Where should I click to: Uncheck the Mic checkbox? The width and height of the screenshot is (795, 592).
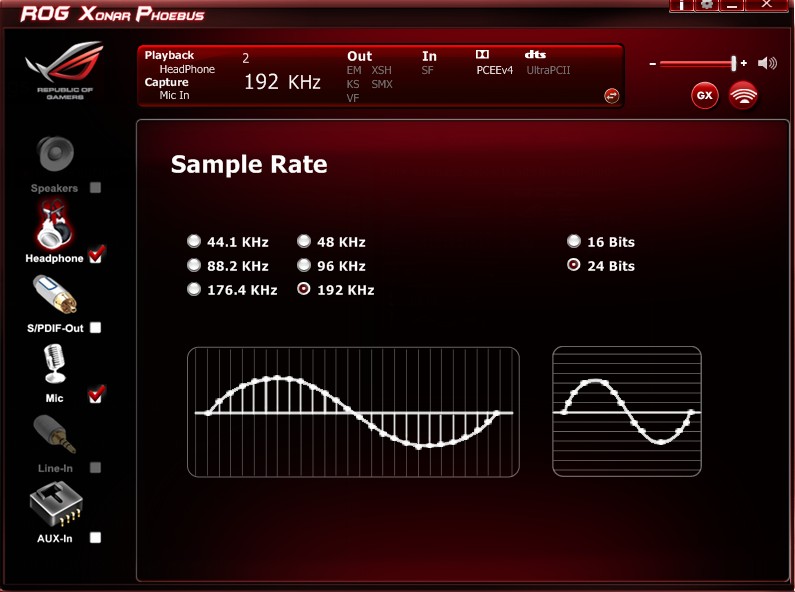coord(96,395)
